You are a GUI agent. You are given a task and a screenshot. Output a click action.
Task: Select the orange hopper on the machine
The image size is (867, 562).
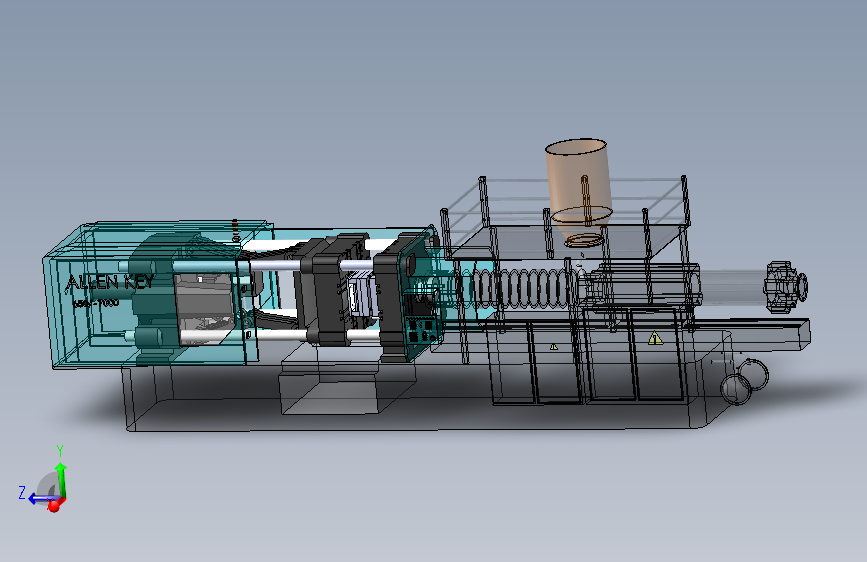[579, 191]
